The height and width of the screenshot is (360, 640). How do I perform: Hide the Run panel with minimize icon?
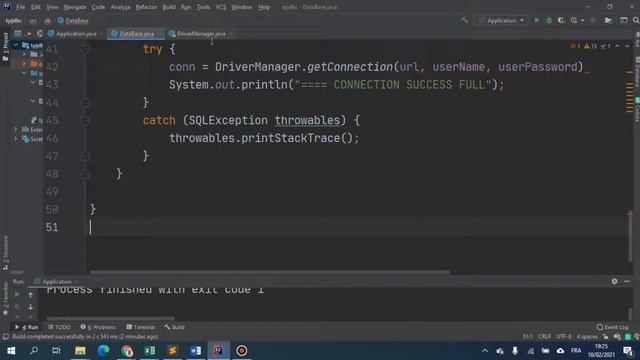(x=627, y=281)
